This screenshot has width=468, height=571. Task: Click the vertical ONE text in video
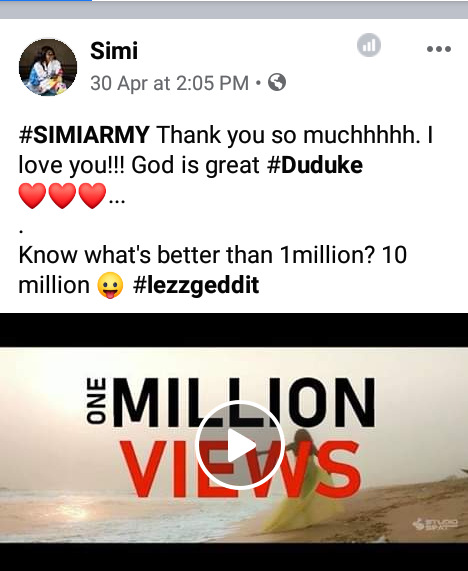96,401
